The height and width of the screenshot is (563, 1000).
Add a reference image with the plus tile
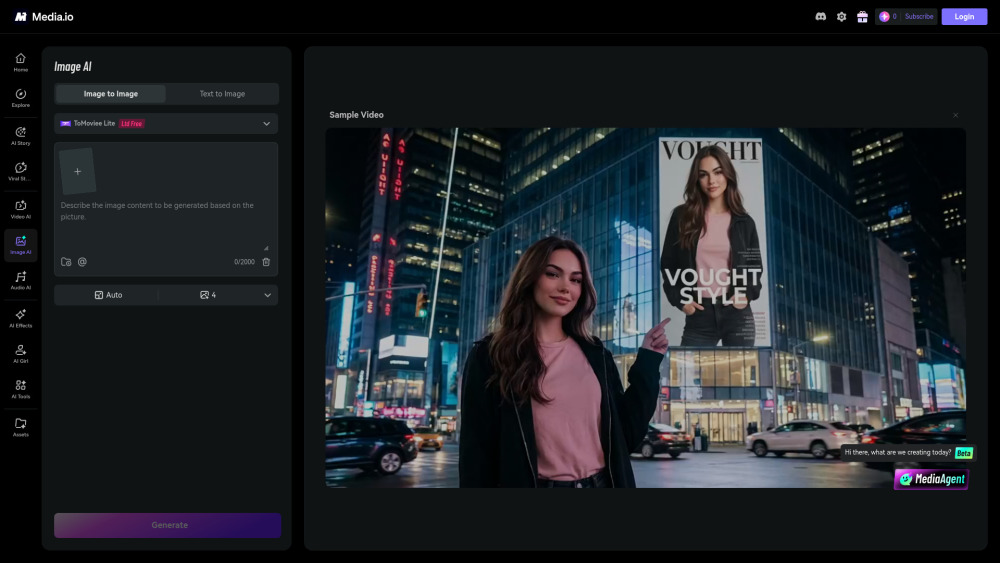77,171
